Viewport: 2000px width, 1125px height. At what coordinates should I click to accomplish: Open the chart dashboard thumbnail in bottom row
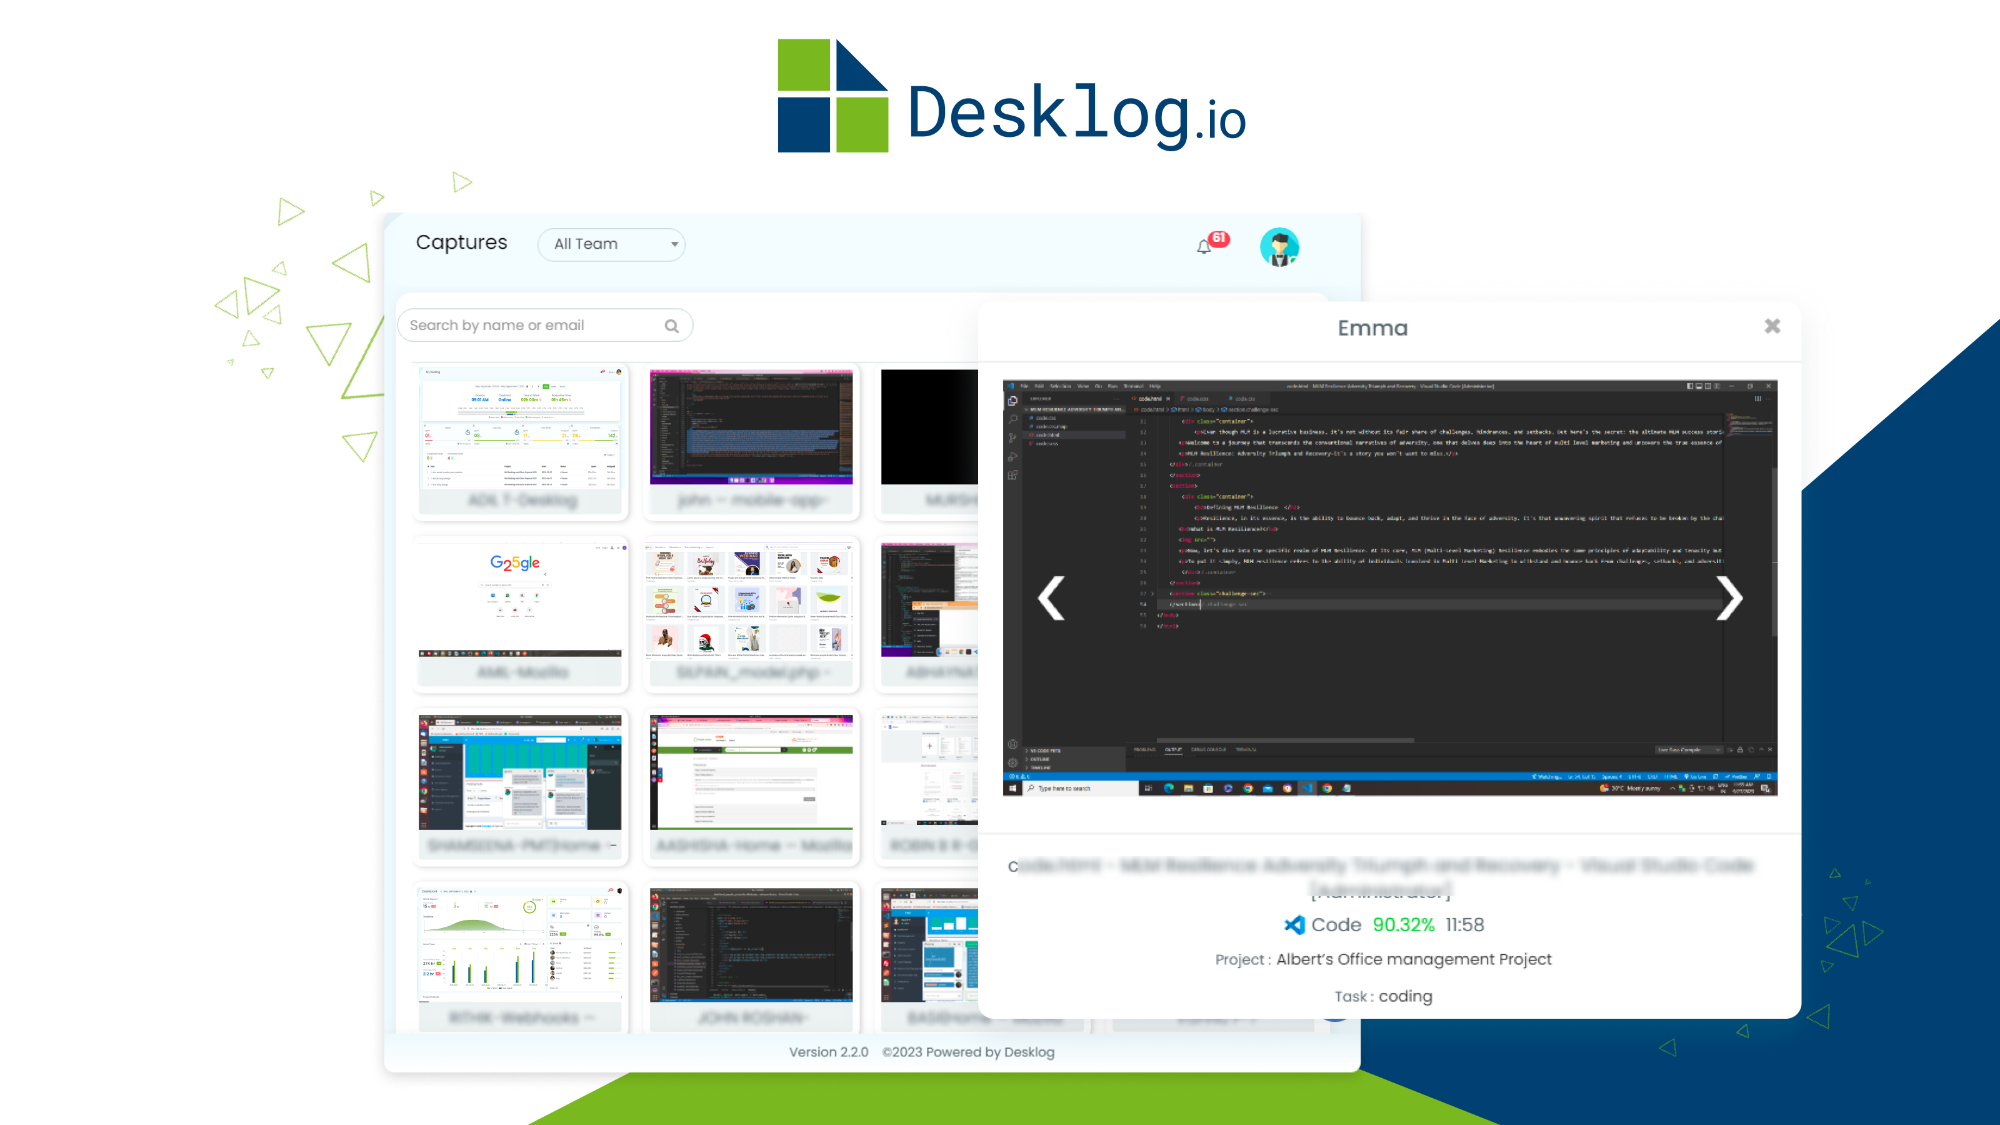(x=520, y=944)
